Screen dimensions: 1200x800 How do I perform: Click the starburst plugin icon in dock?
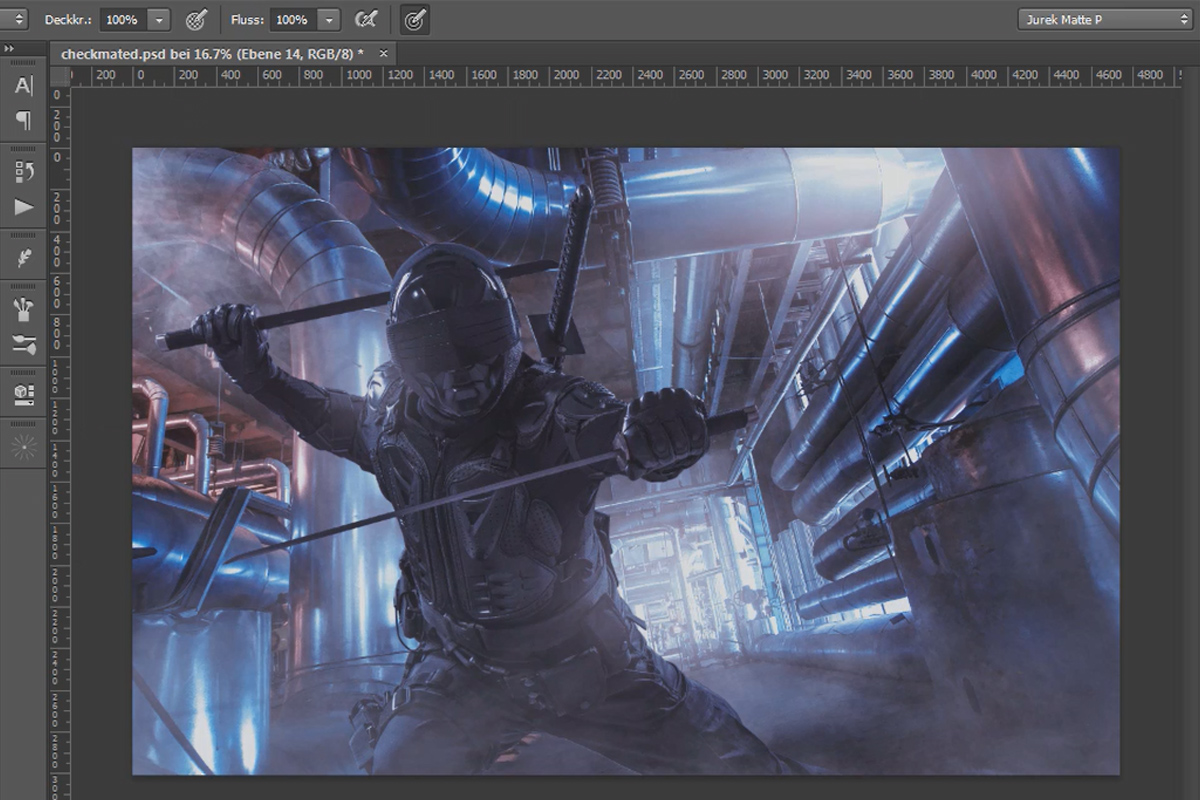pyautogui.click(x=23, y=447)
